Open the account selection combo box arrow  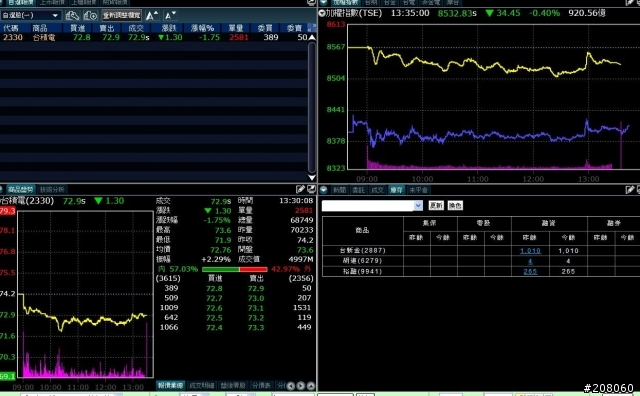pyautogui.click(x=418, y=205)
